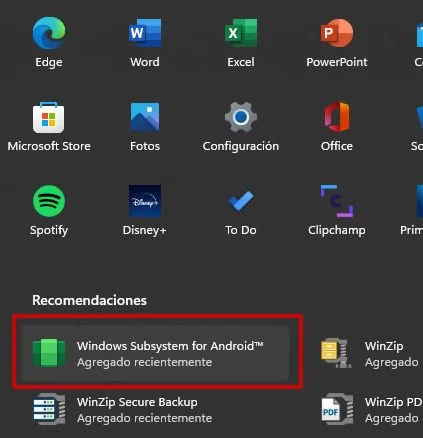
Task: Click WinZip Secure Backup title text
Action: 137,402
